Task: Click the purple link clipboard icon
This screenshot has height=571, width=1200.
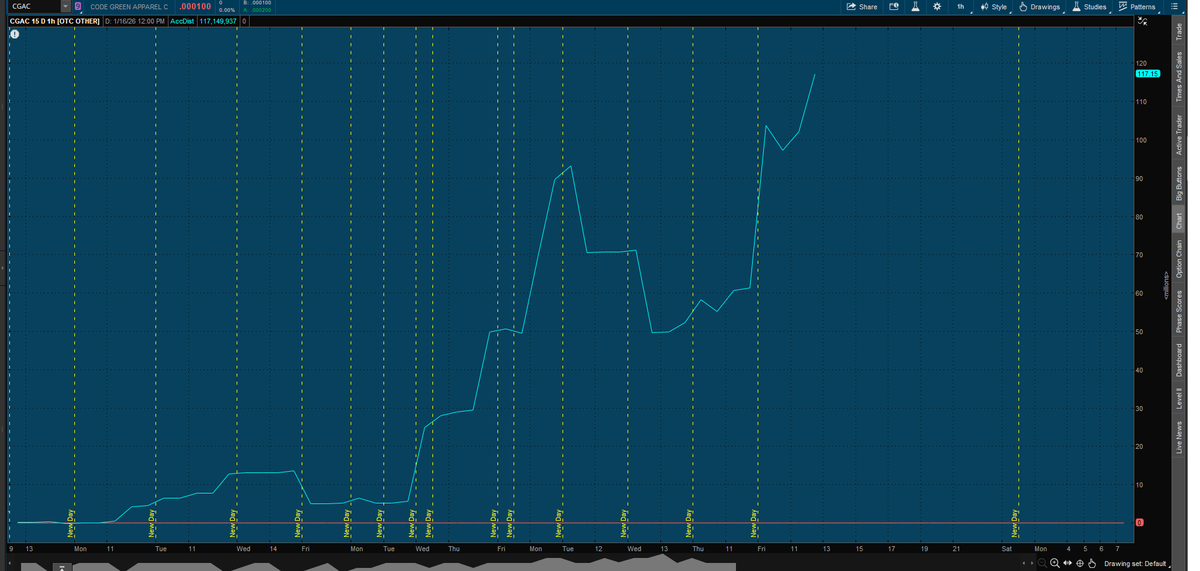Action: click(x=78, y=7)
